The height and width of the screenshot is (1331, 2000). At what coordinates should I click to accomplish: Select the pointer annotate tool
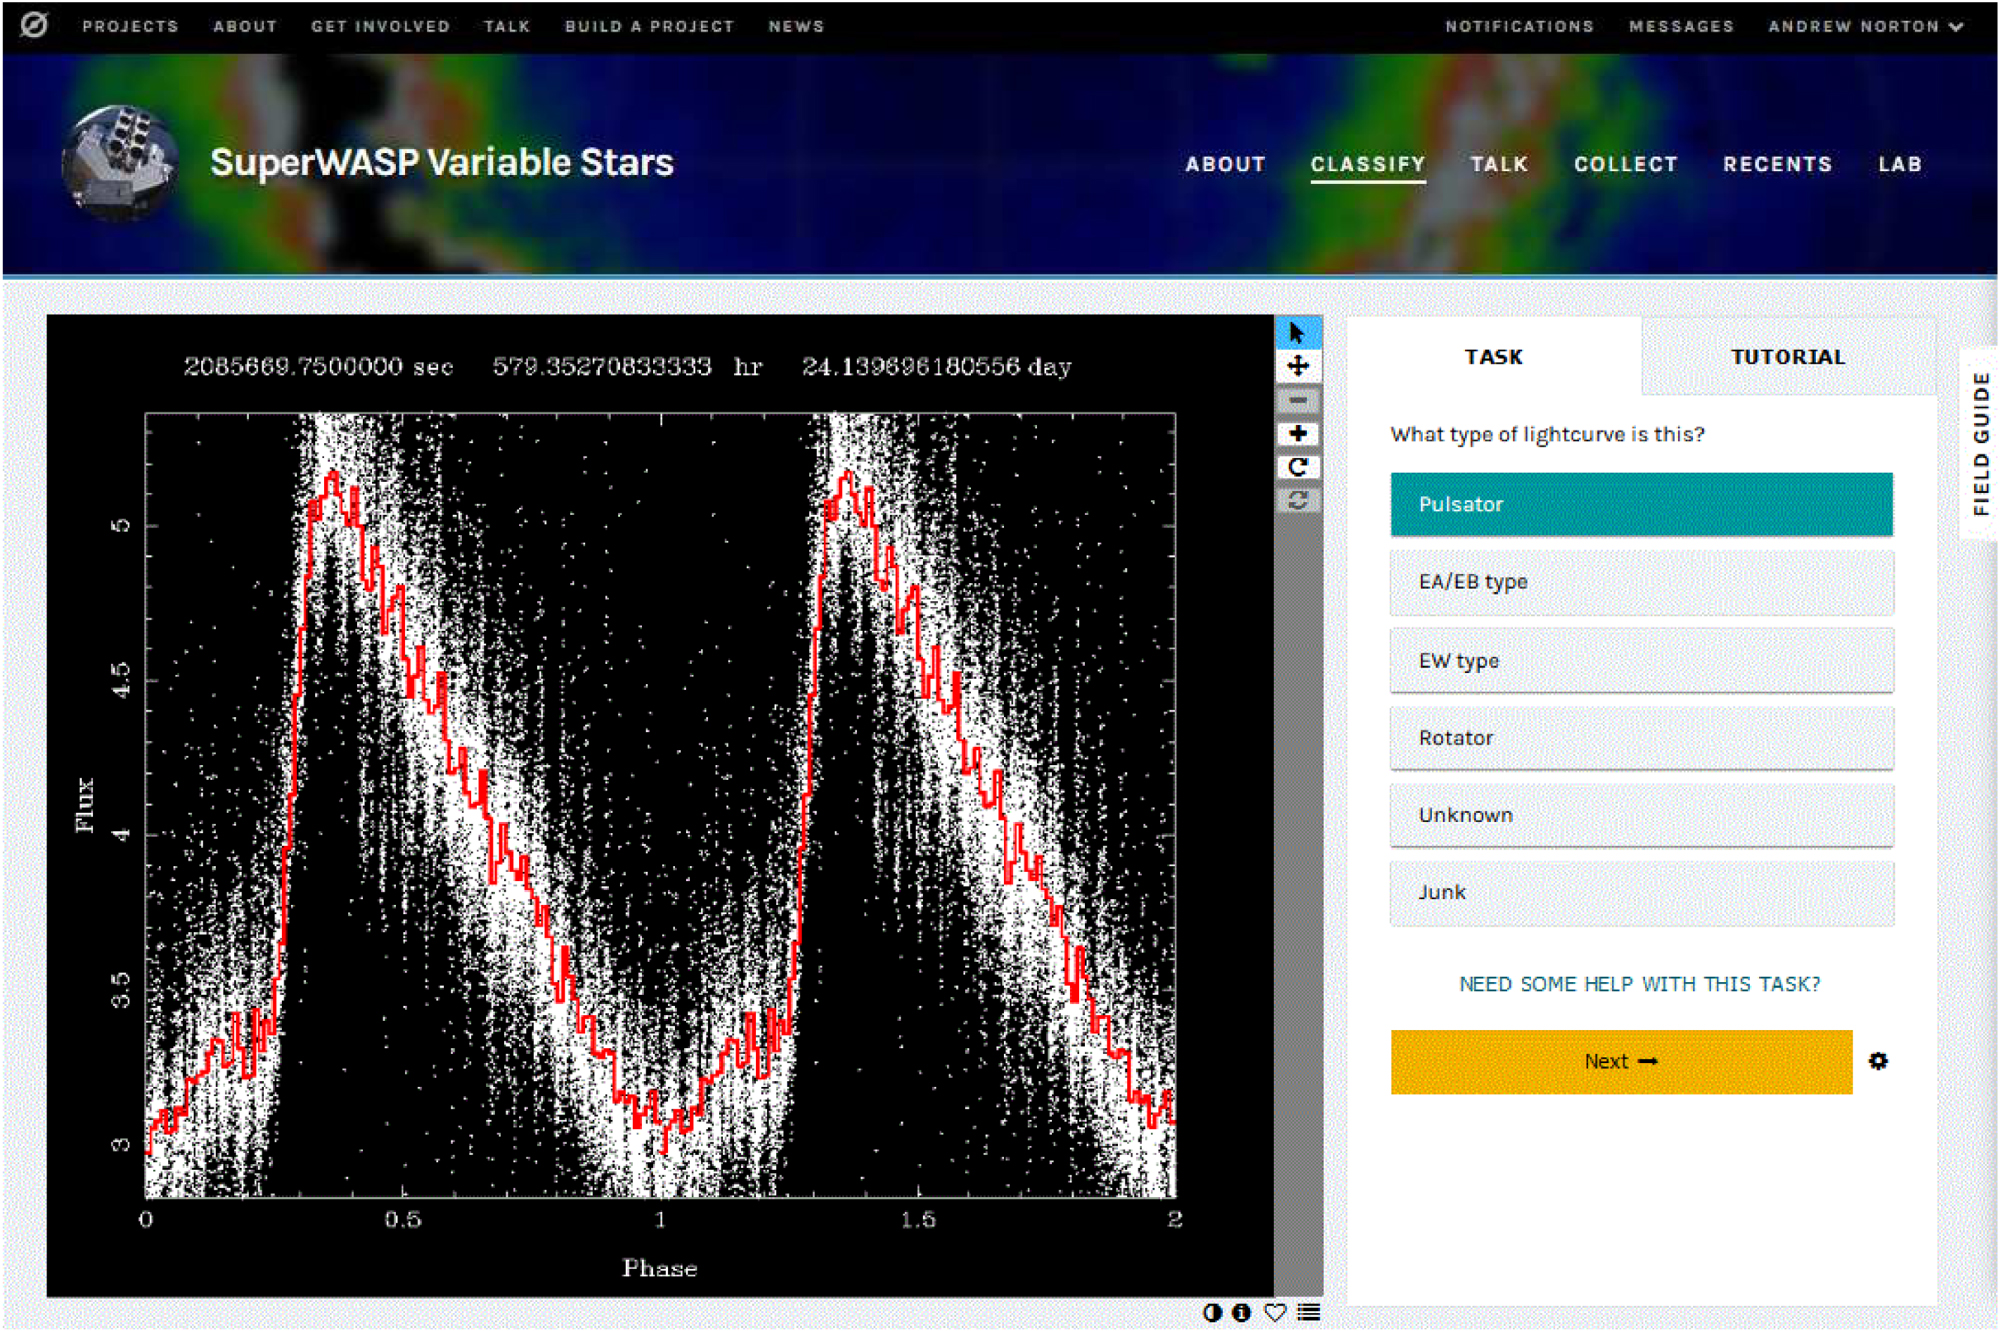coord(1297,333)
